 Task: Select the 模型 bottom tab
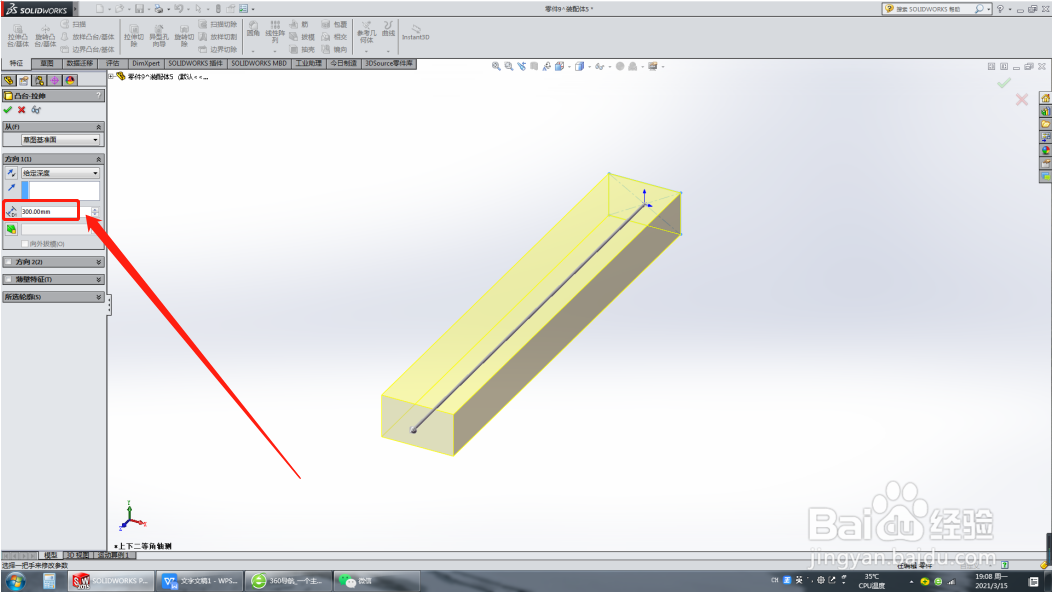(x=50, y=555)
